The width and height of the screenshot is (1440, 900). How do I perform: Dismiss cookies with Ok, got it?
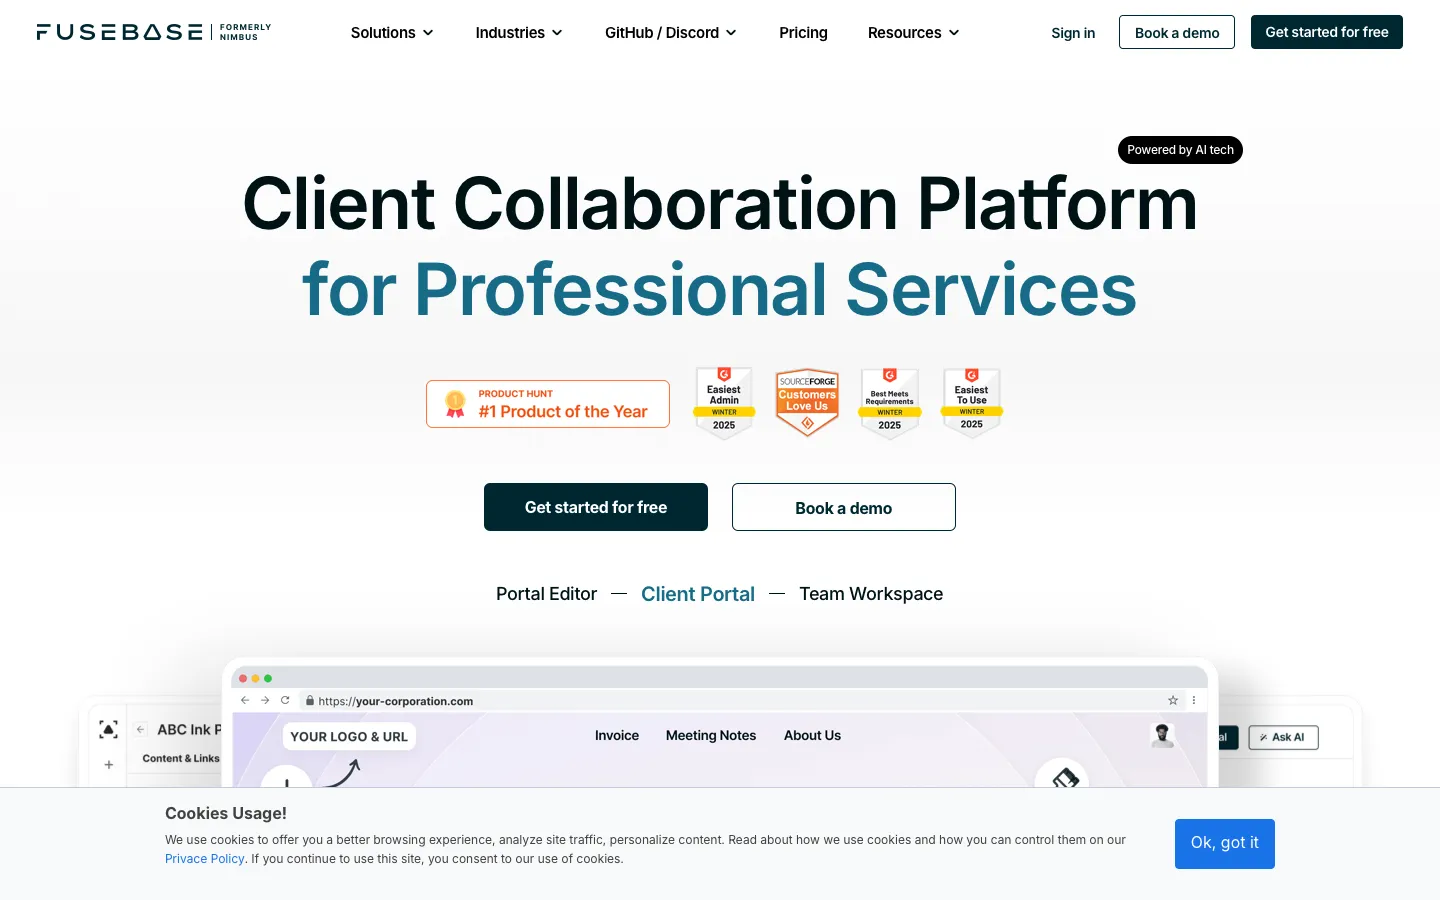[x=1225, y=844]
